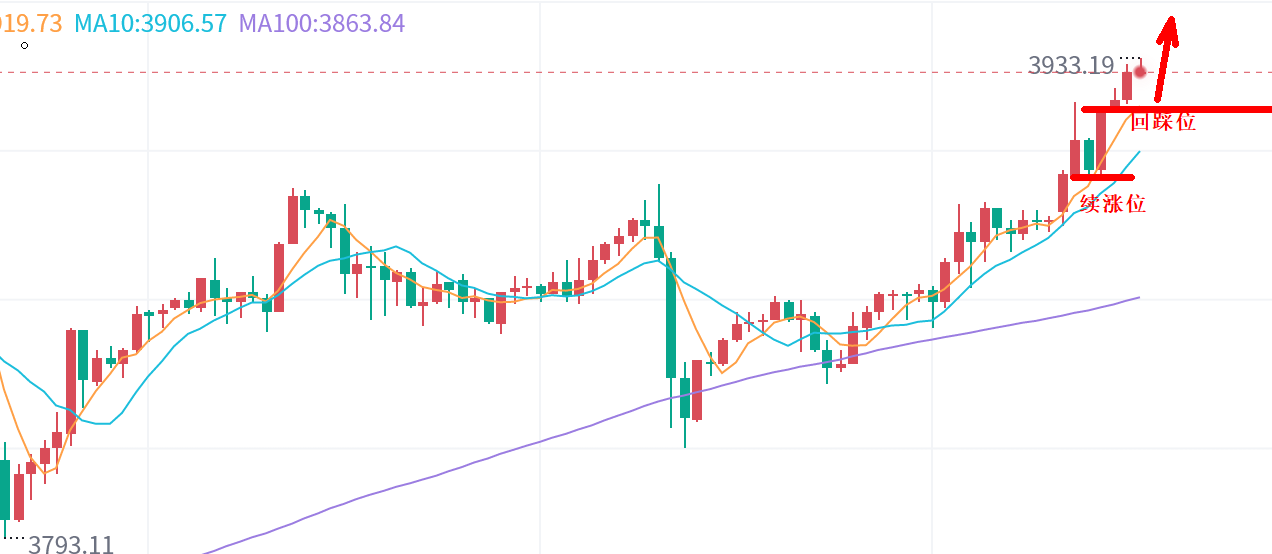Select the tallest green candlestick of the sharp drop
The width and height of the screenshot is (1272, 554).
(671, 316)
